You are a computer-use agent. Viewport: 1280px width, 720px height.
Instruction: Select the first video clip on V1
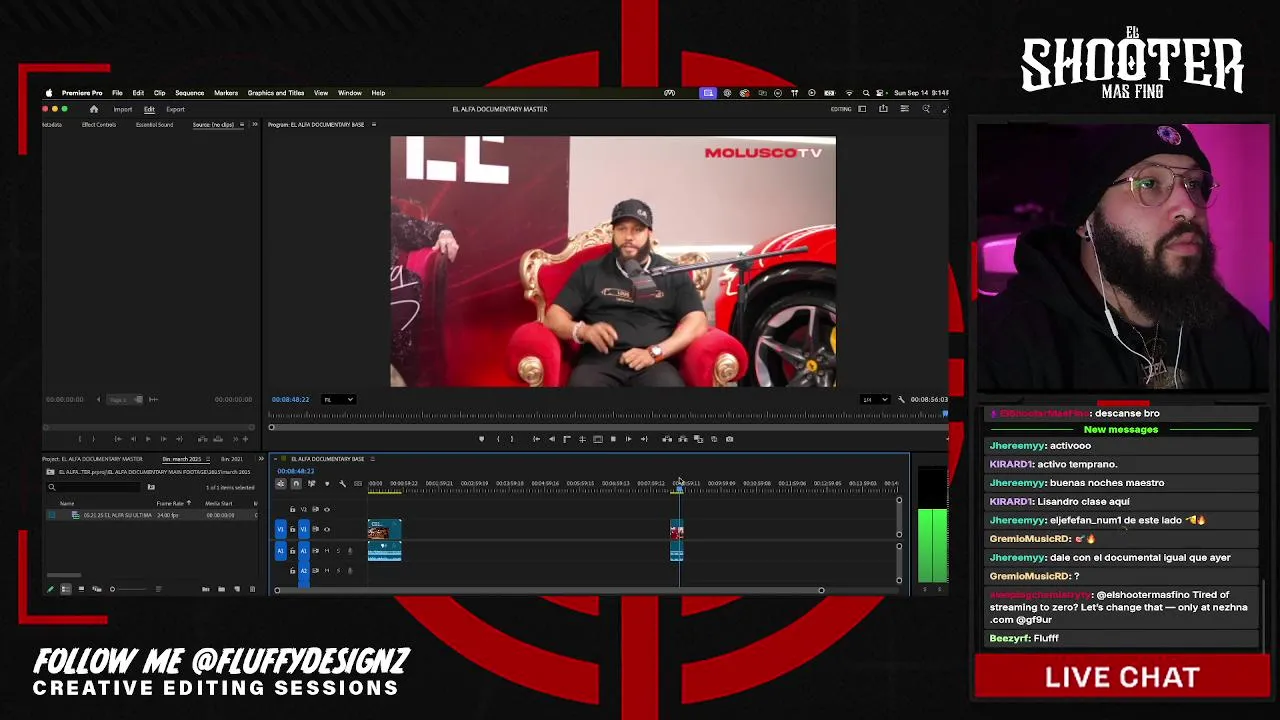click(385, 530)
